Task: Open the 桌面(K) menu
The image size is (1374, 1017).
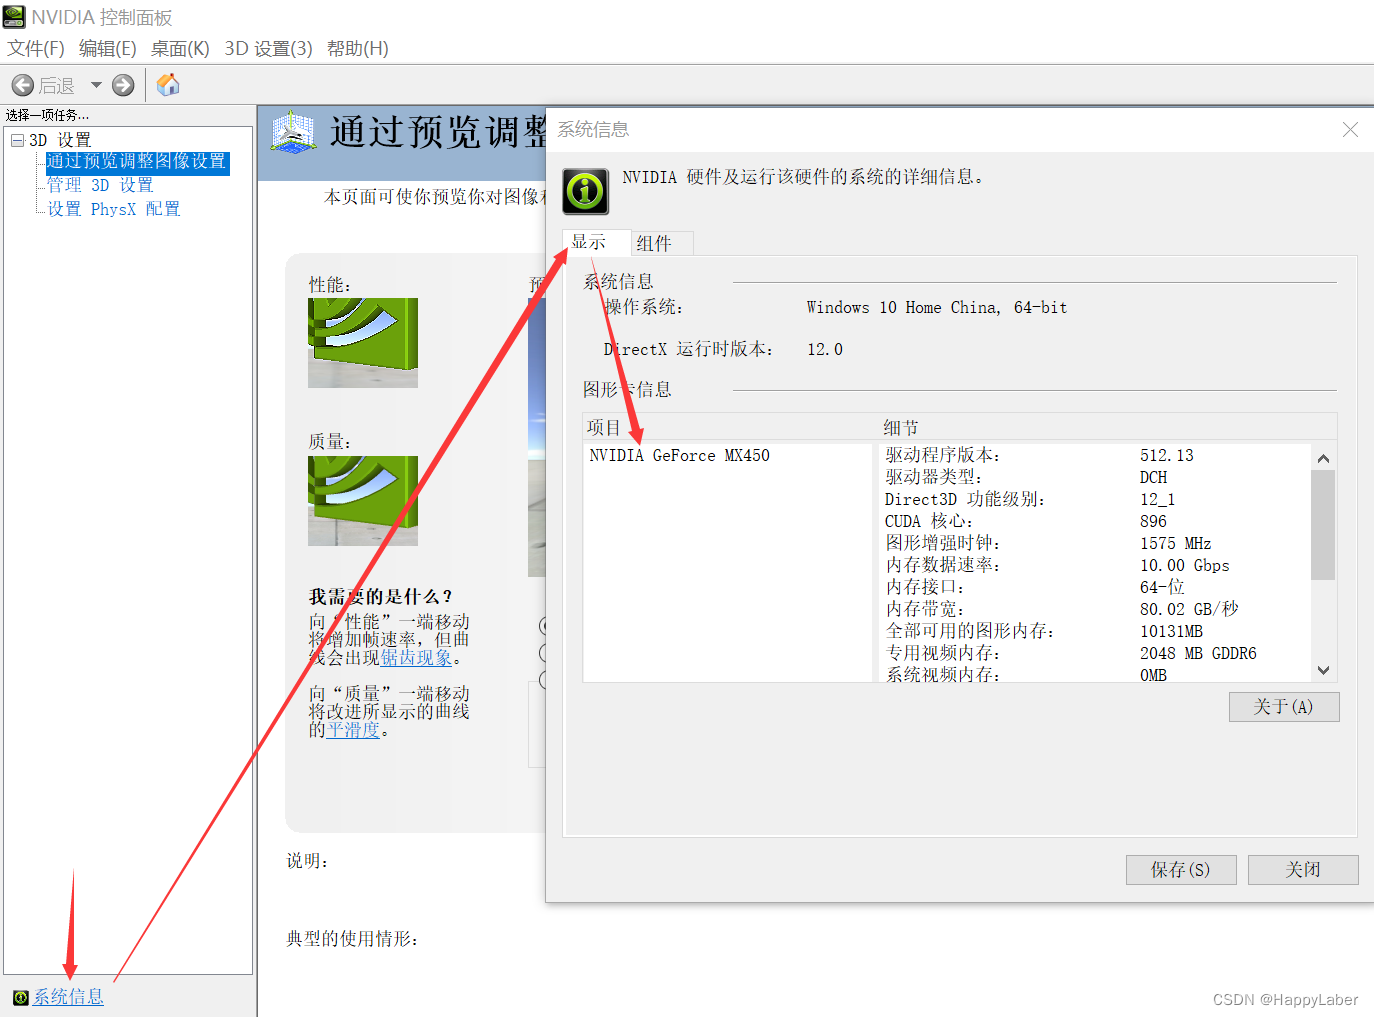Action: 180,48
